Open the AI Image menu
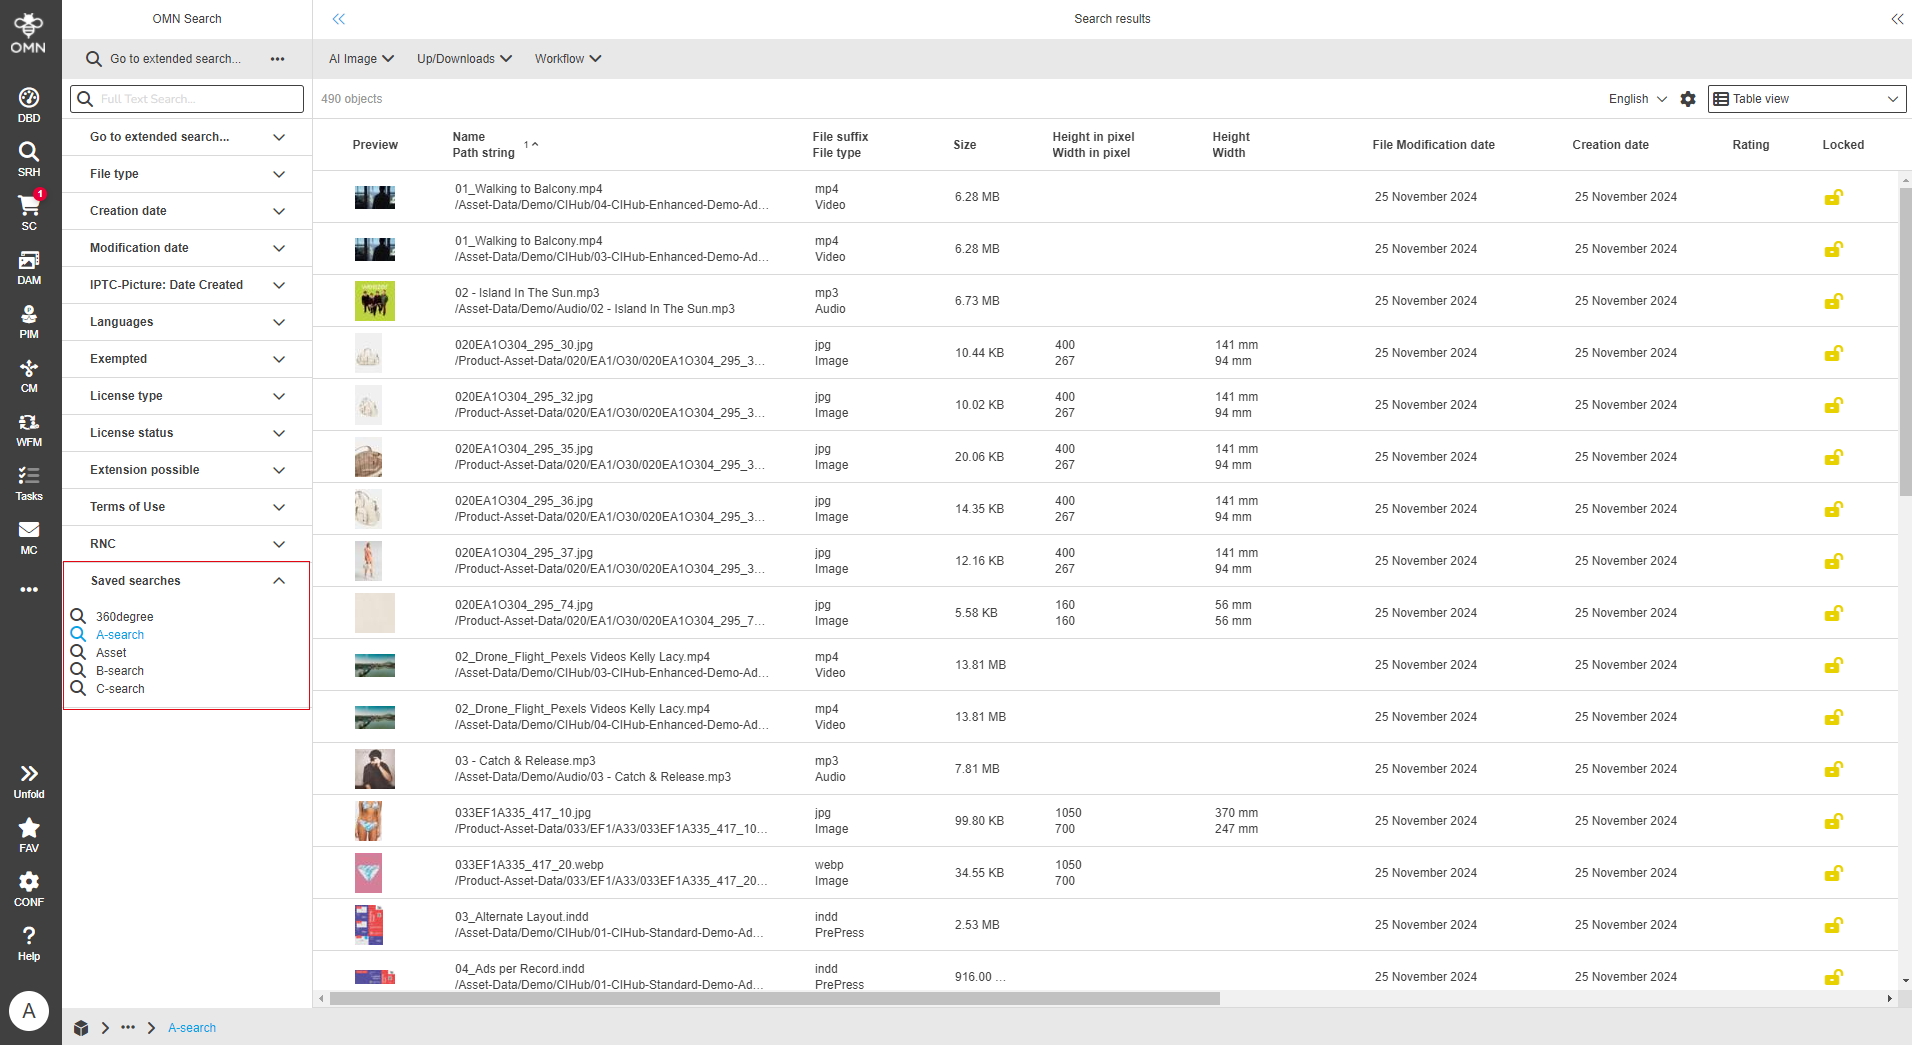 pos(360,58)
